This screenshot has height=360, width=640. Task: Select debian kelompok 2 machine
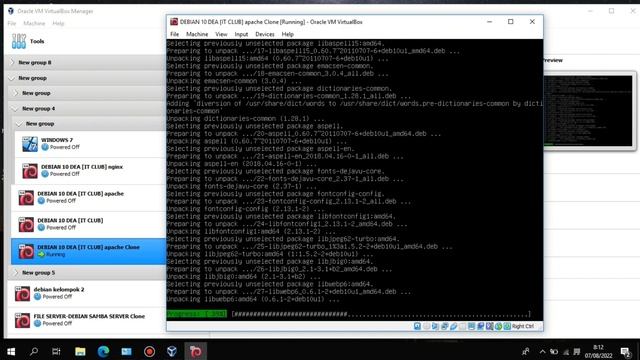[x=87, y=293]
